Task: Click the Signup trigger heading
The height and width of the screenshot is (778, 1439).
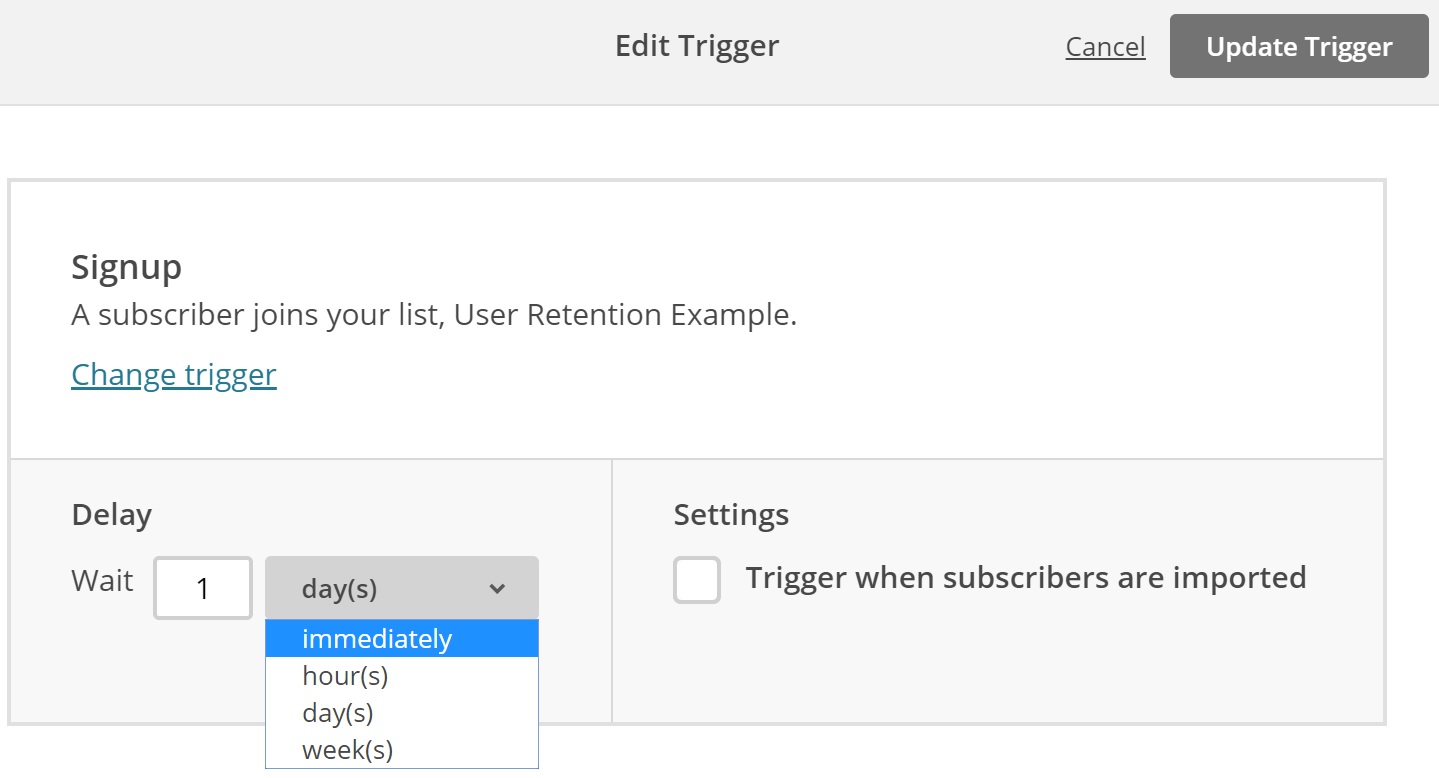Action: tap(126, 267)
